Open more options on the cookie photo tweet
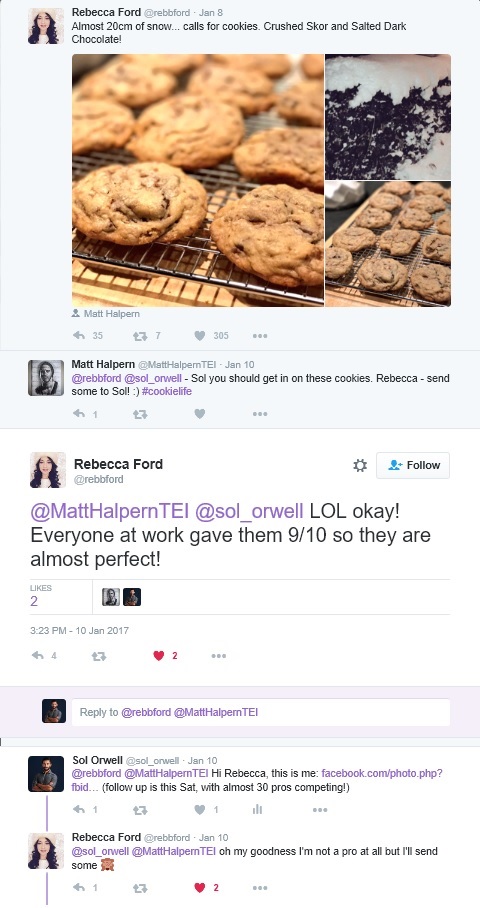The image size is (480, 908). [x=260, y=335]
